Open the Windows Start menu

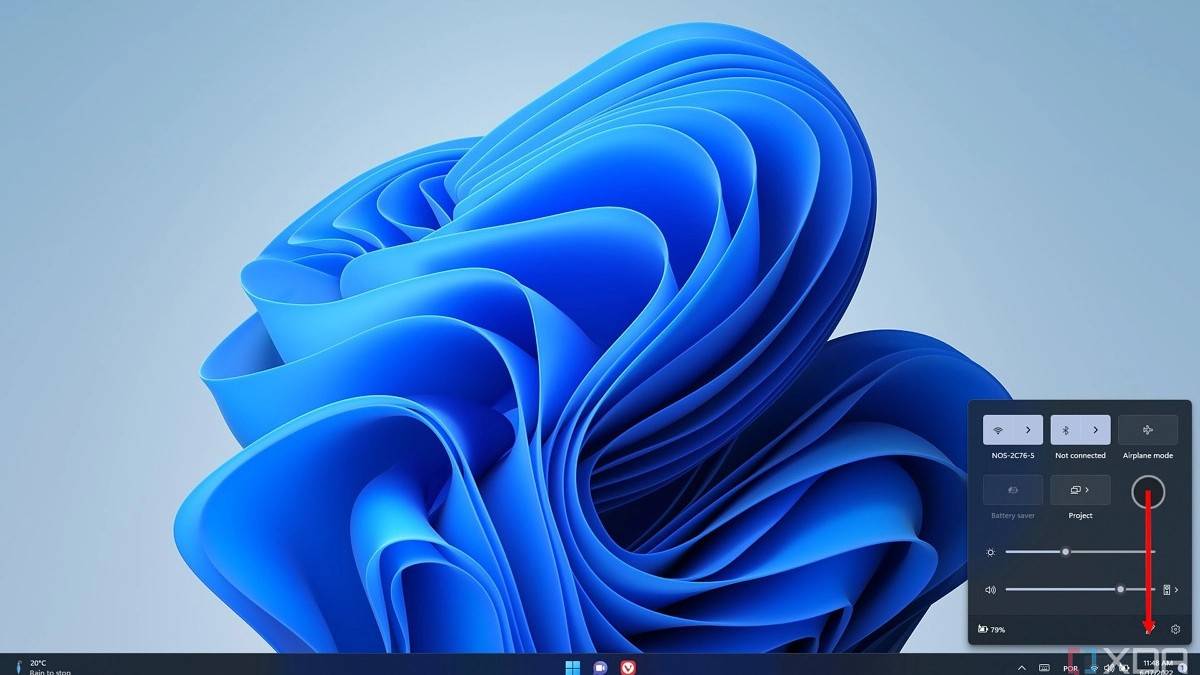pos(573,666)
